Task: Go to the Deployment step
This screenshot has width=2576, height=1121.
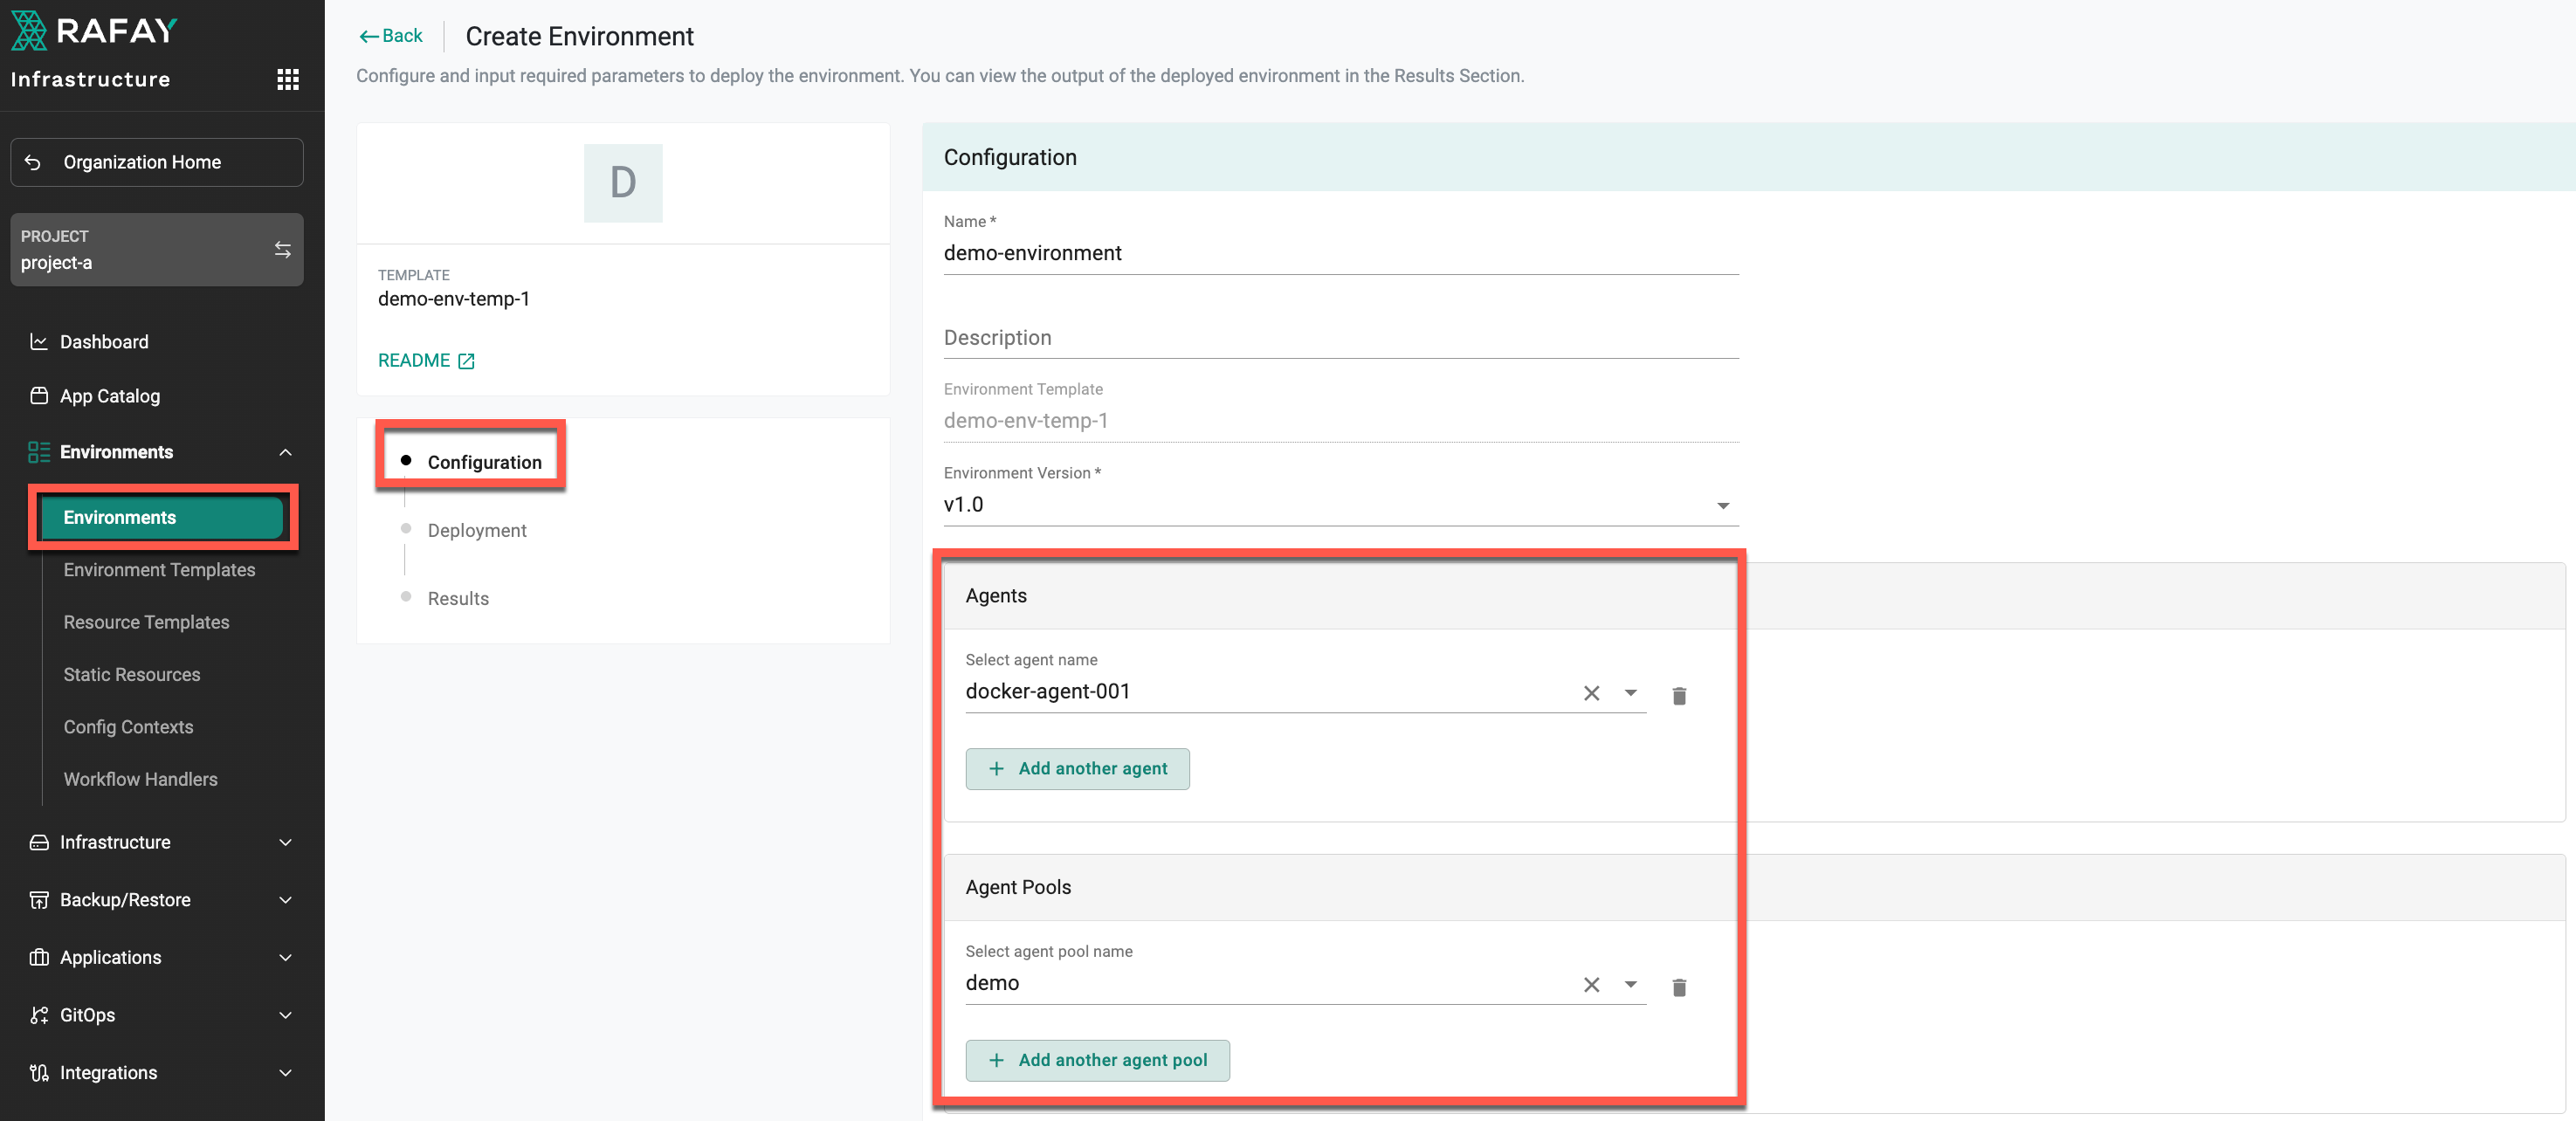Action: click(x=476, y=531)
